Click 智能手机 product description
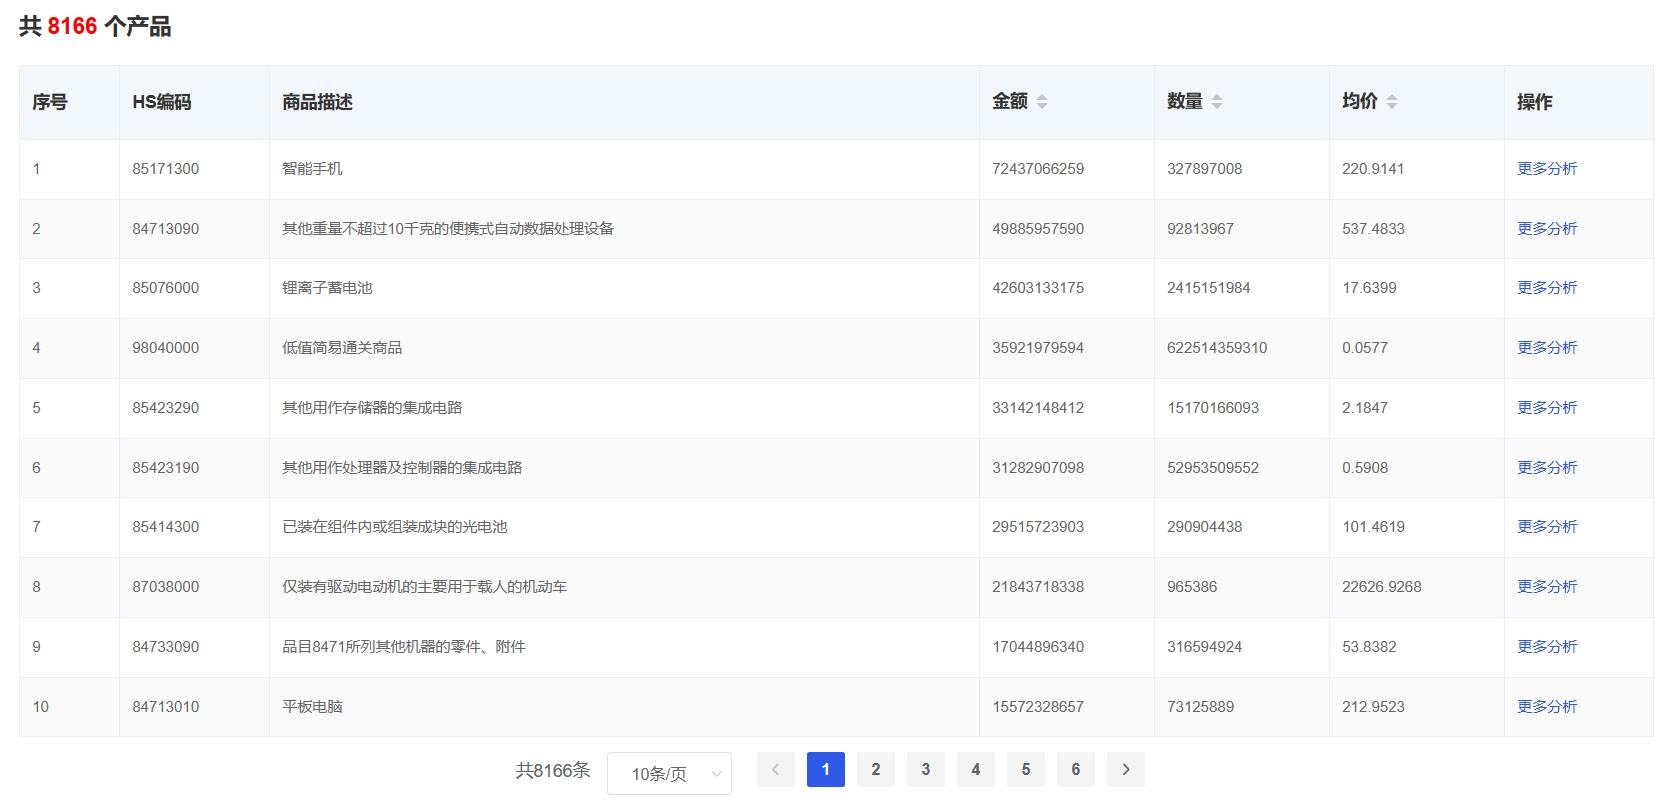This screenshot has width=1672, height=809. point(312,169)
